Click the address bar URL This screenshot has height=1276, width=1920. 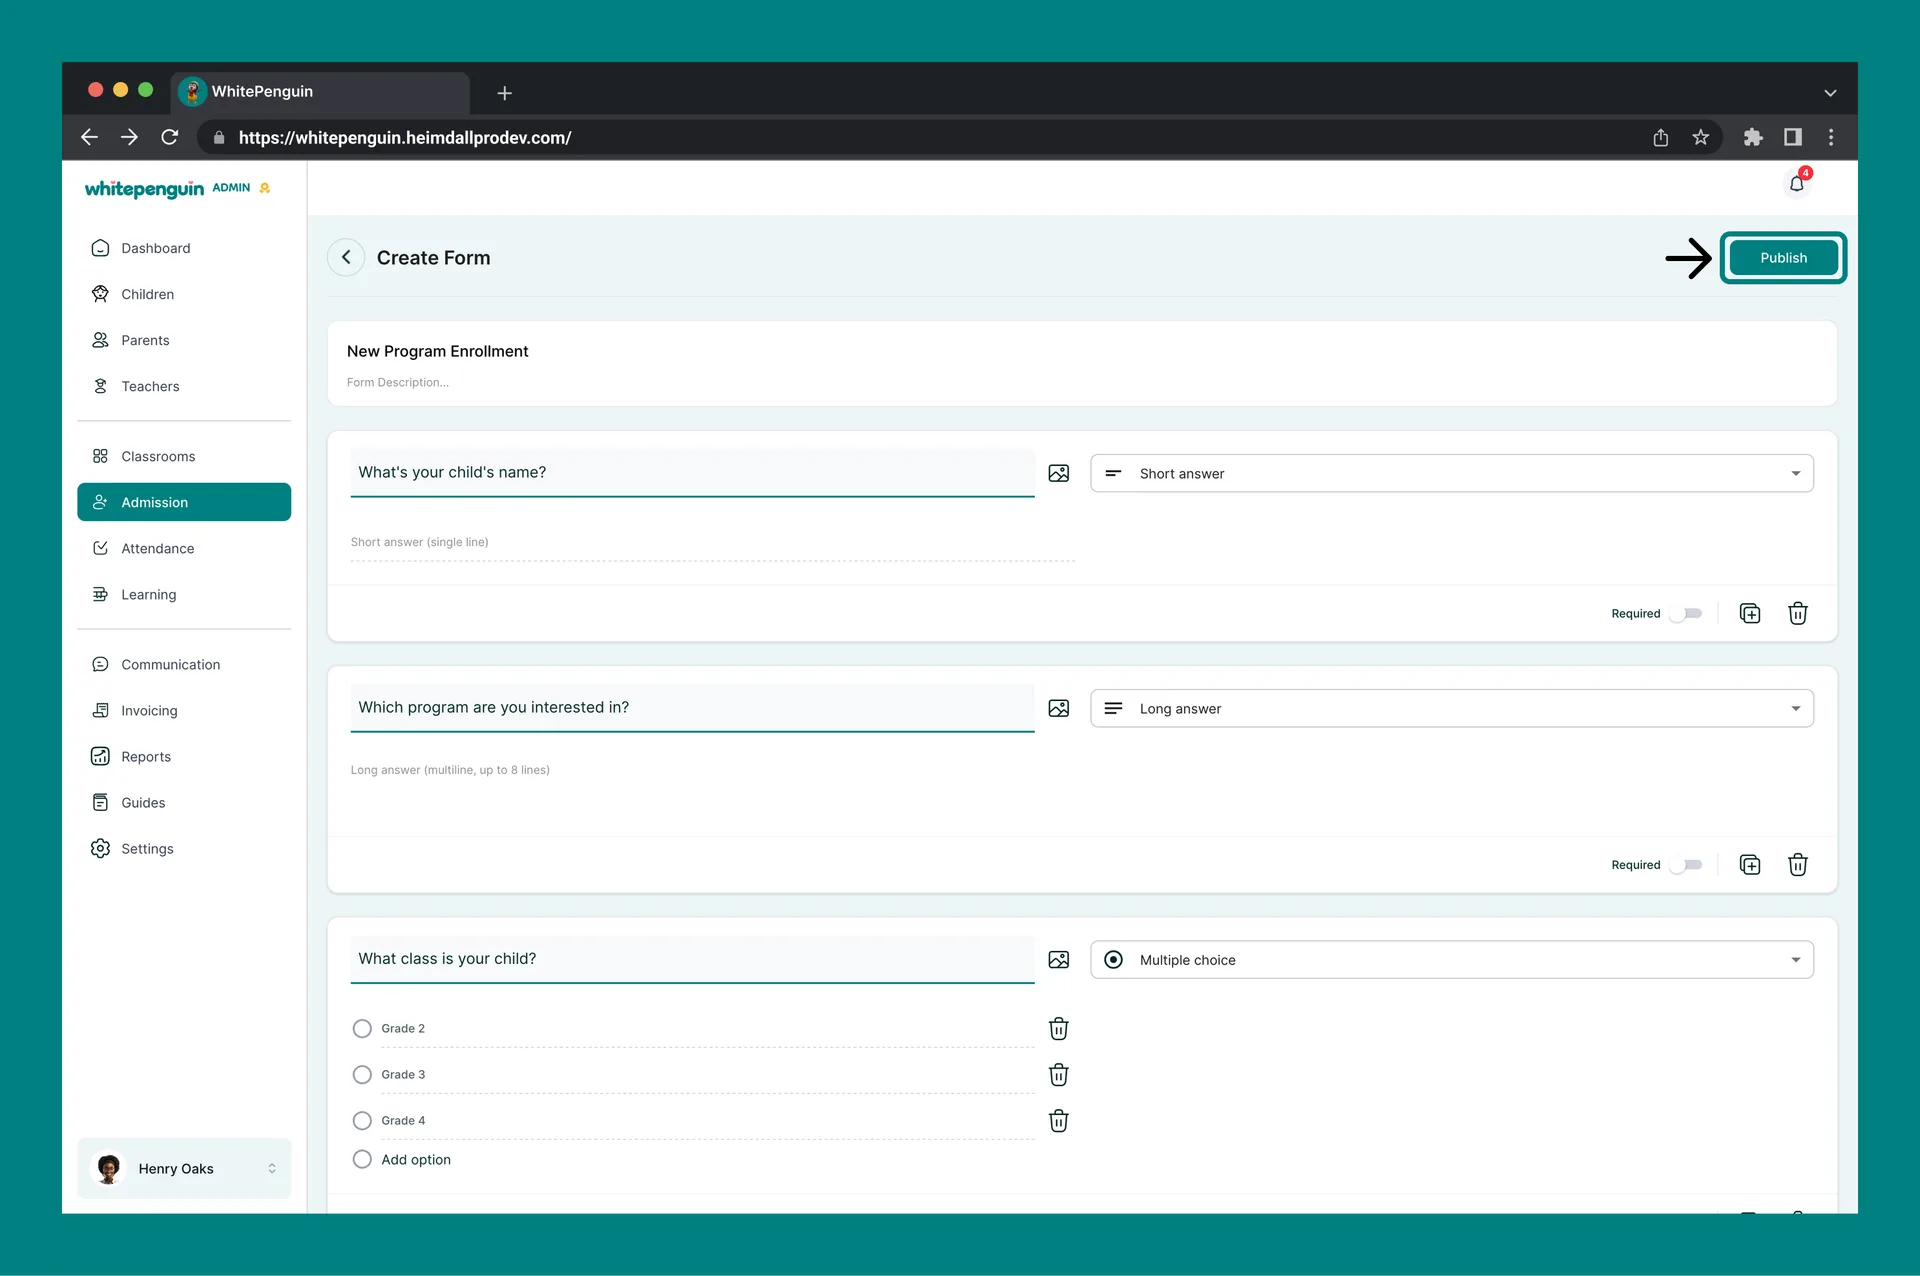(x=405, y=138)
